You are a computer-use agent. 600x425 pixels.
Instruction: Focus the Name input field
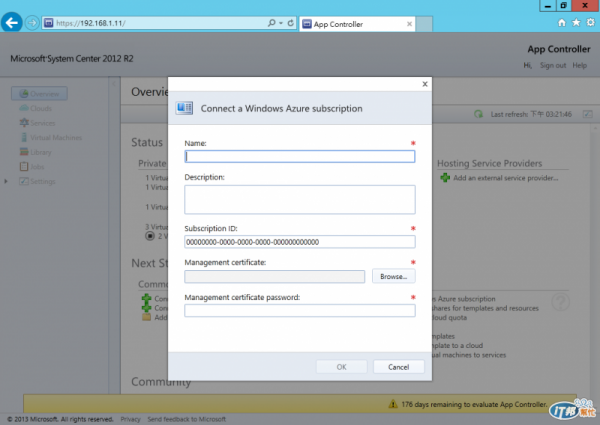pos(300,156)
